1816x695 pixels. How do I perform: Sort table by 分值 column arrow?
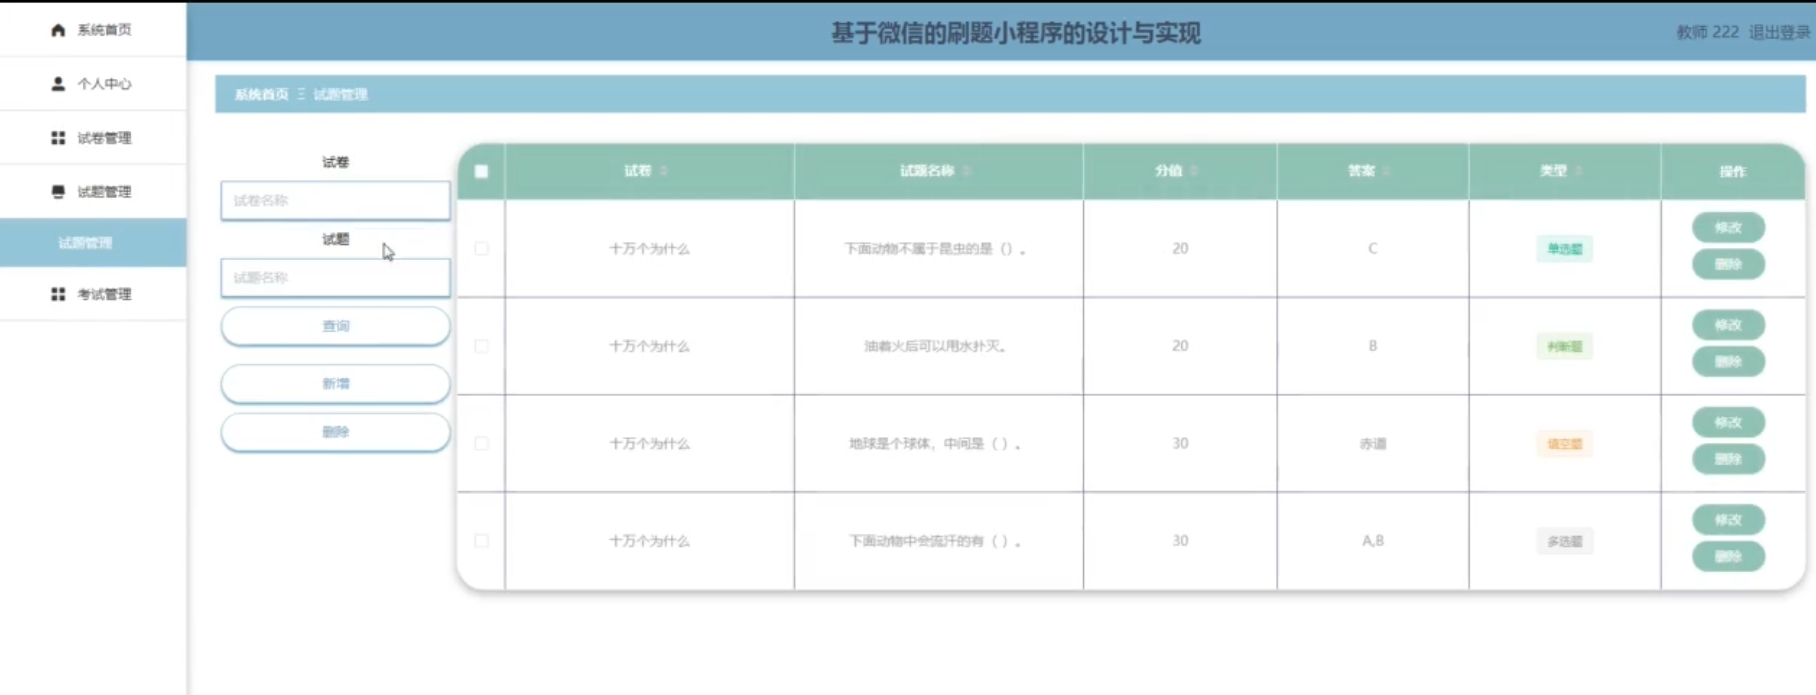coord(1194,171)
